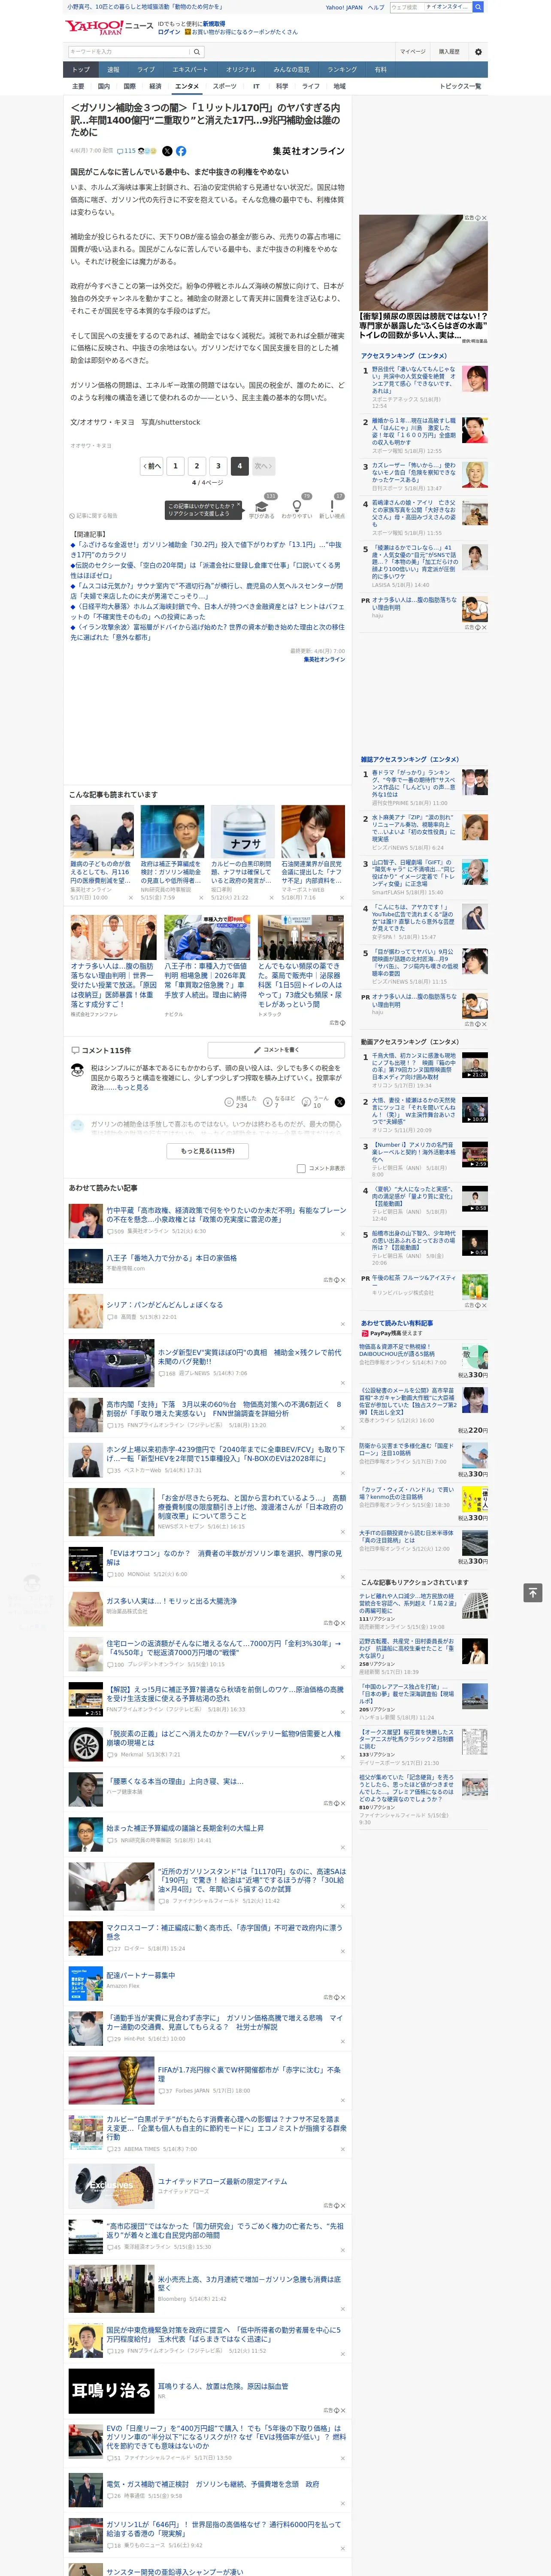Click the 集英社オンライン publisher name by the headline

[x=309, y=151]
